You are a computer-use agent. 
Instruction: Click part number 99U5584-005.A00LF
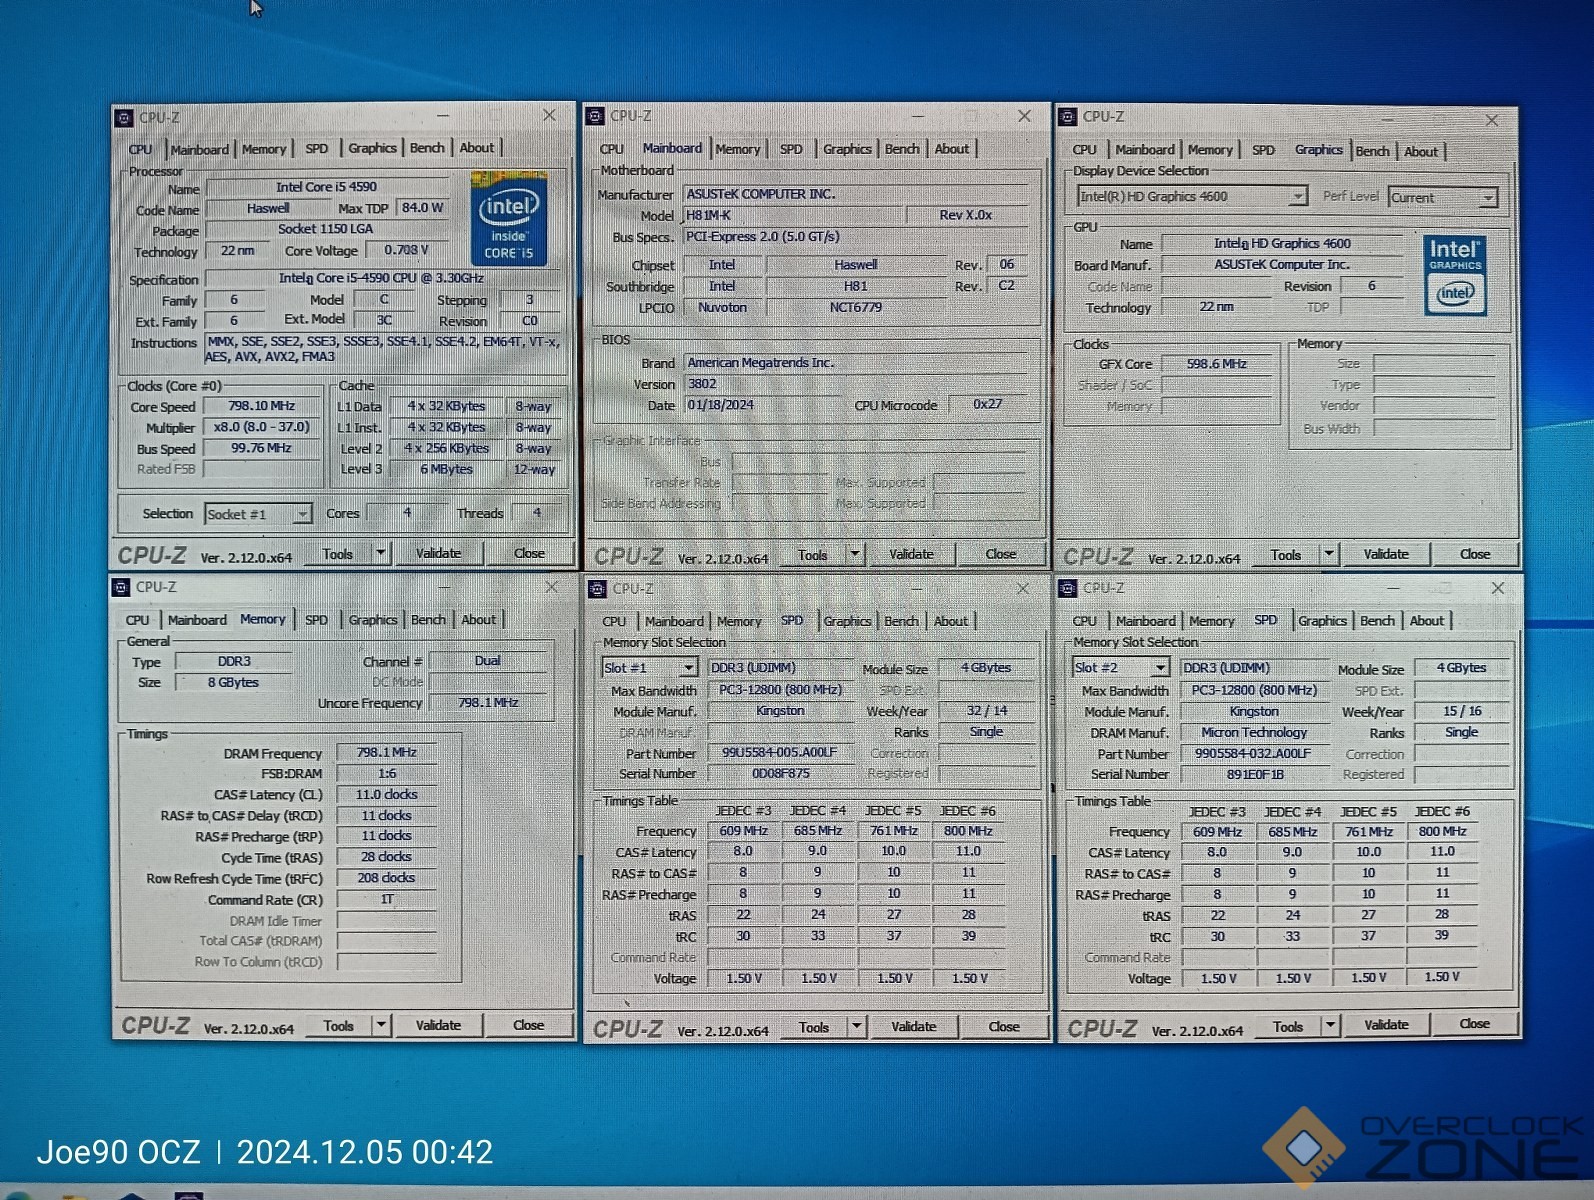point(780,752)
